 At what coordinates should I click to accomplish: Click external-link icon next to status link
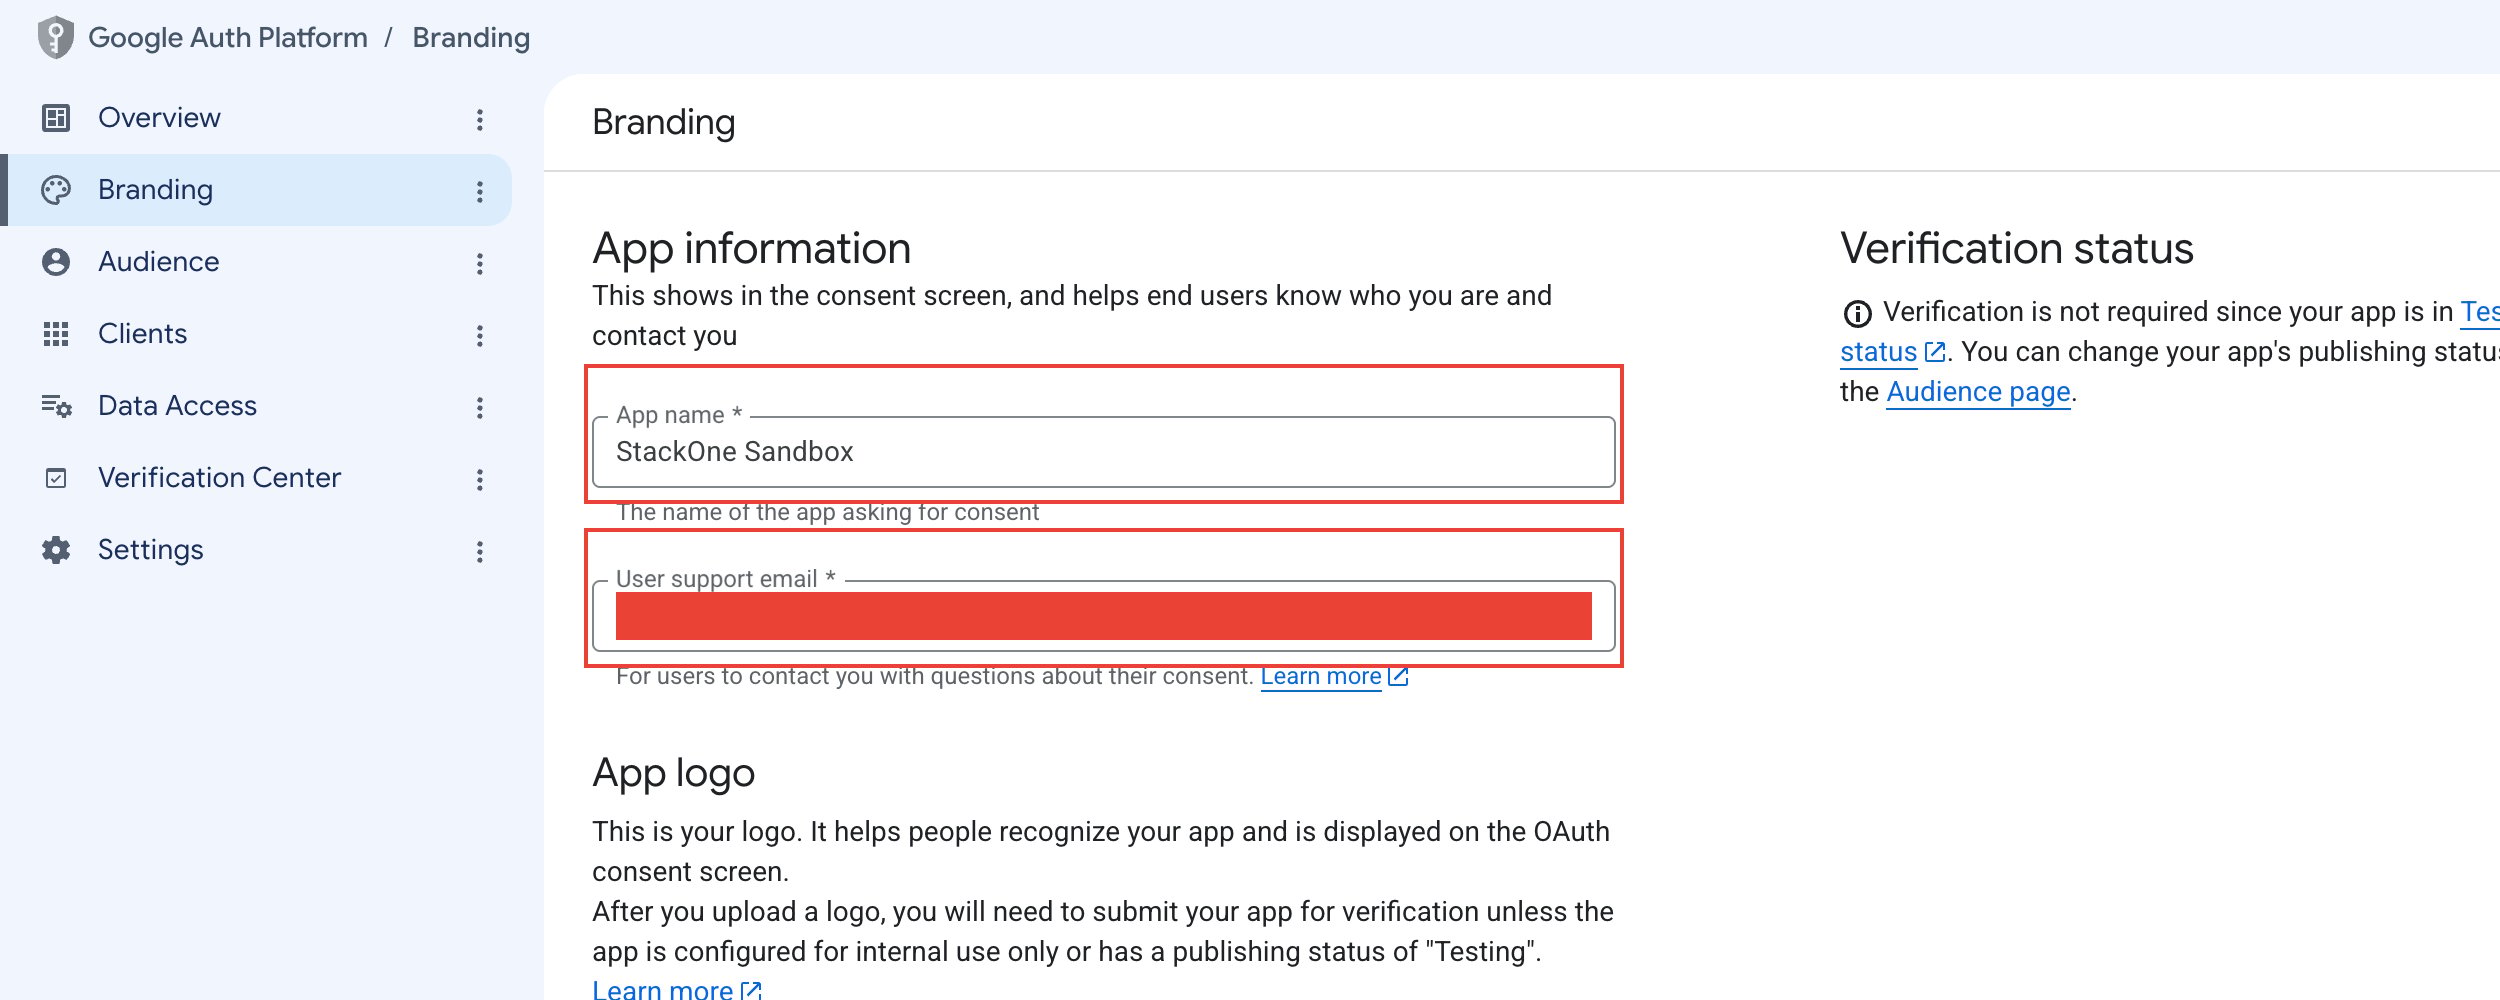pyautogui.click(x=1935, y=352)
